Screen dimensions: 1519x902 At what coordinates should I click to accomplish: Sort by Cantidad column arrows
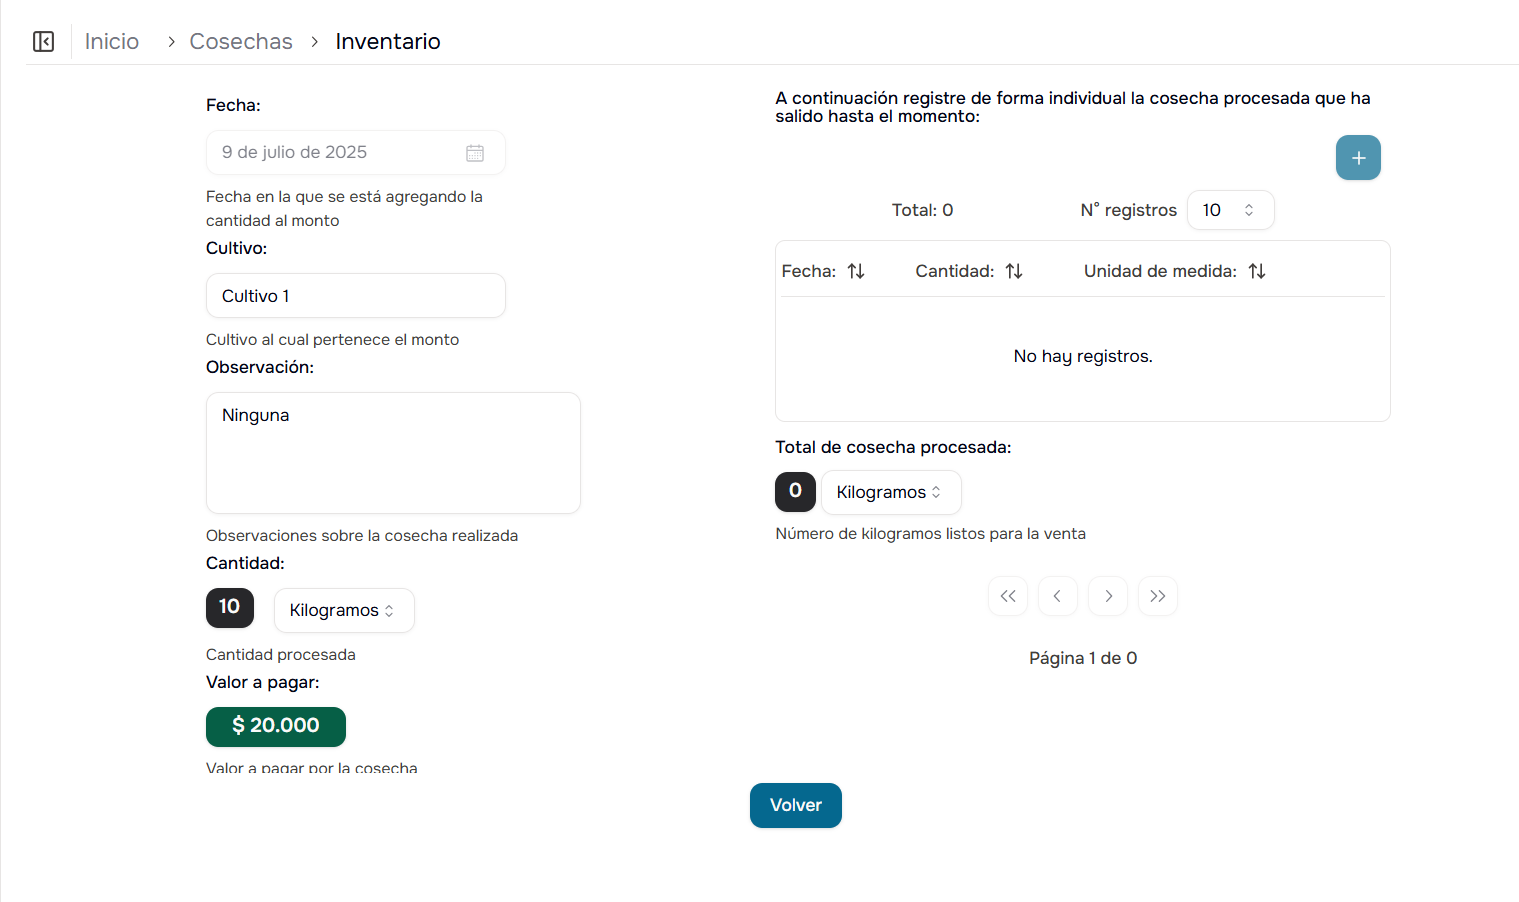pos(1014,271)
